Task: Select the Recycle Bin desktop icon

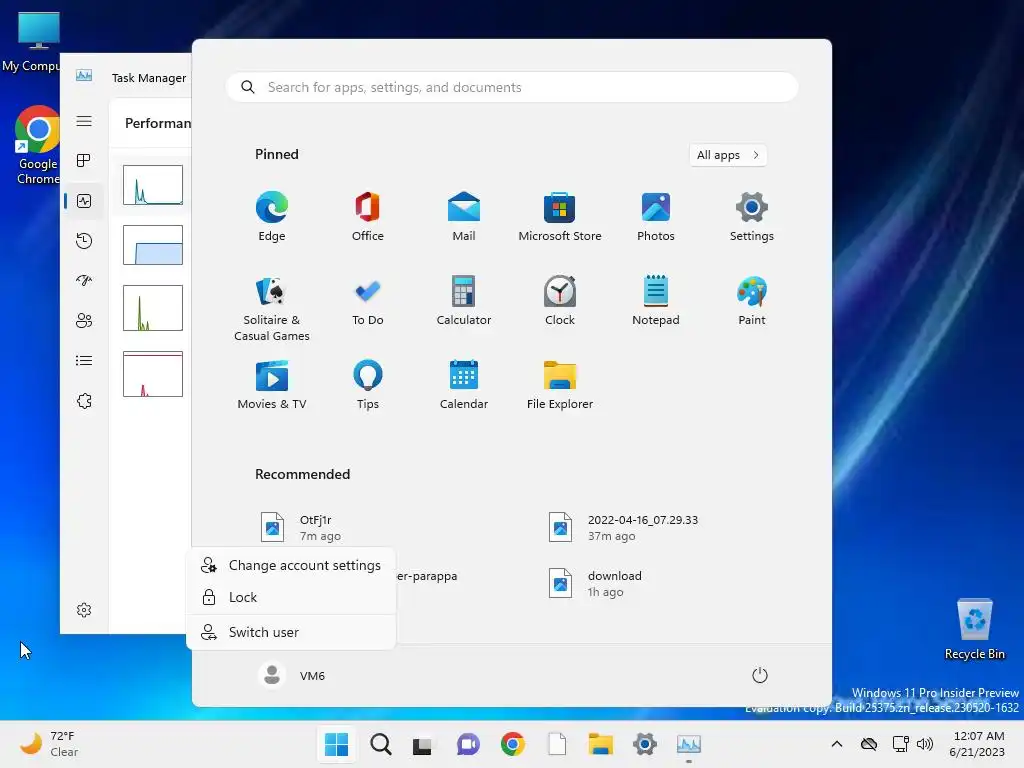Action: (974, 630)
